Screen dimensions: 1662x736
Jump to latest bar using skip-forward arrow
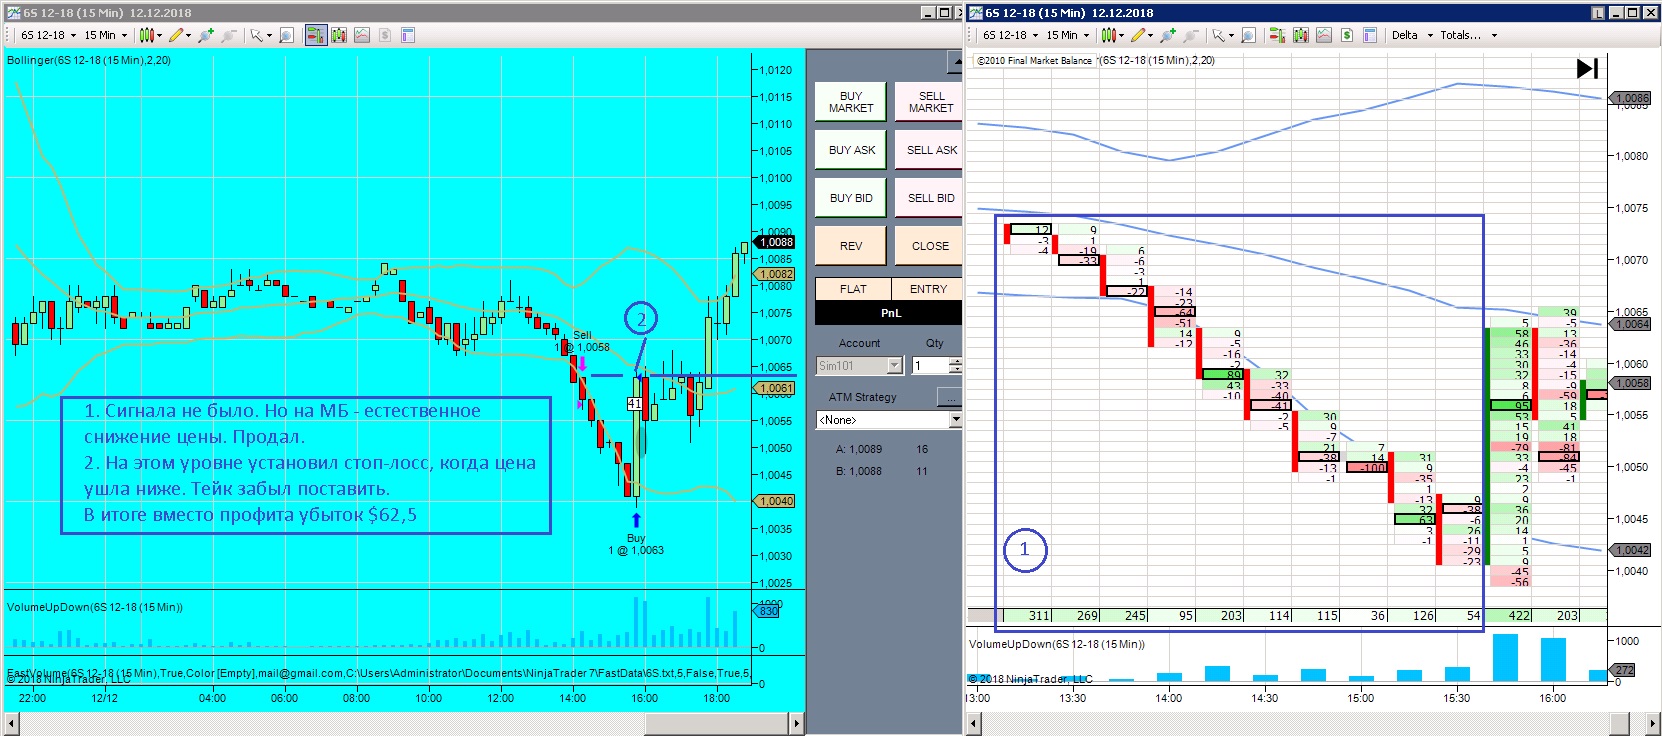(1587, 68)
